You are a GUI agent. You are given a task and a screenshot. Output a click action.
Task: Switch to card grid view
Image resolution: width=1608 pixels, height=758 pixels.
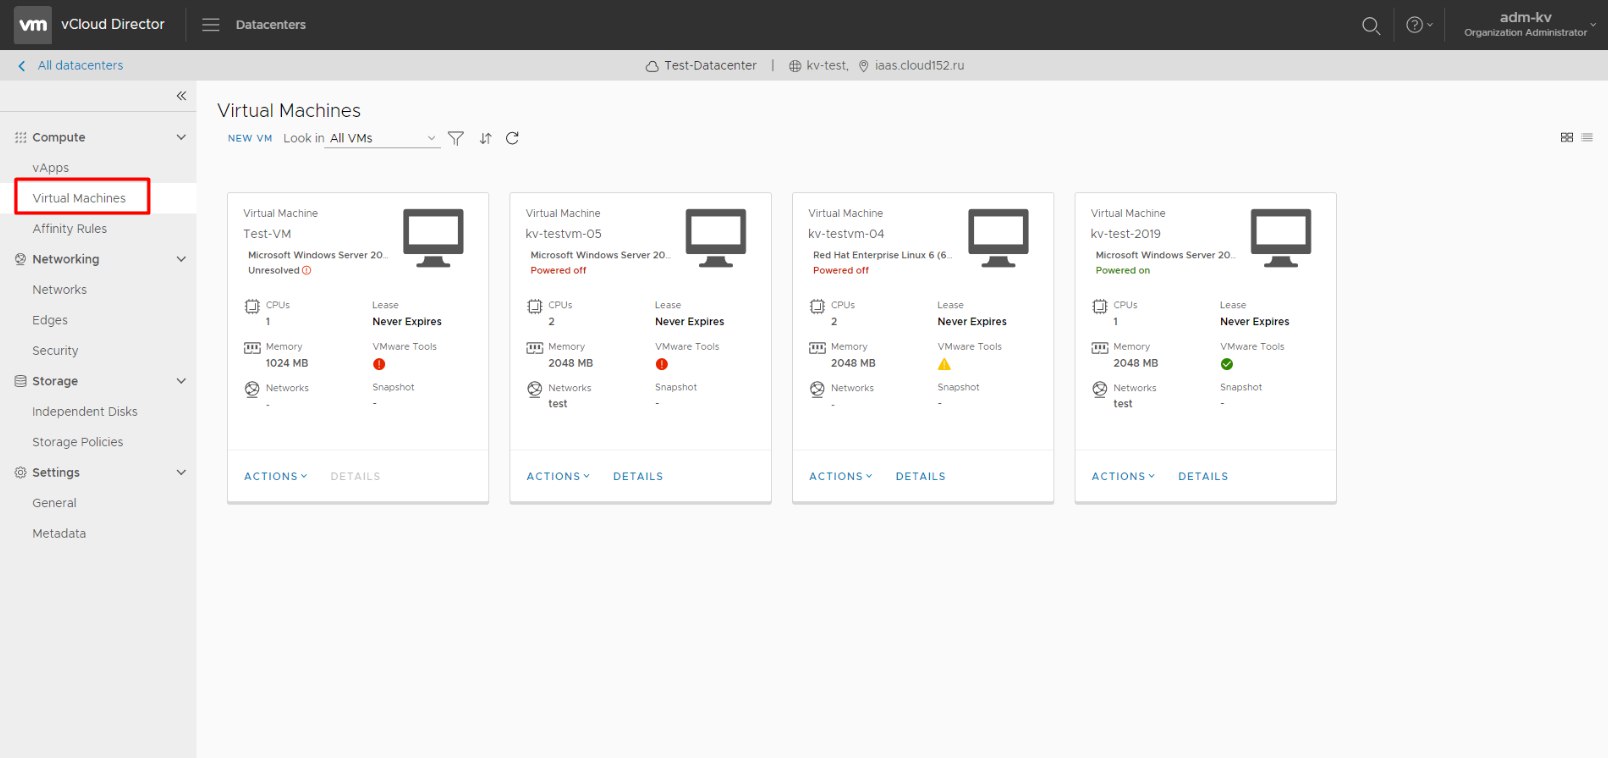(1567, 138)
